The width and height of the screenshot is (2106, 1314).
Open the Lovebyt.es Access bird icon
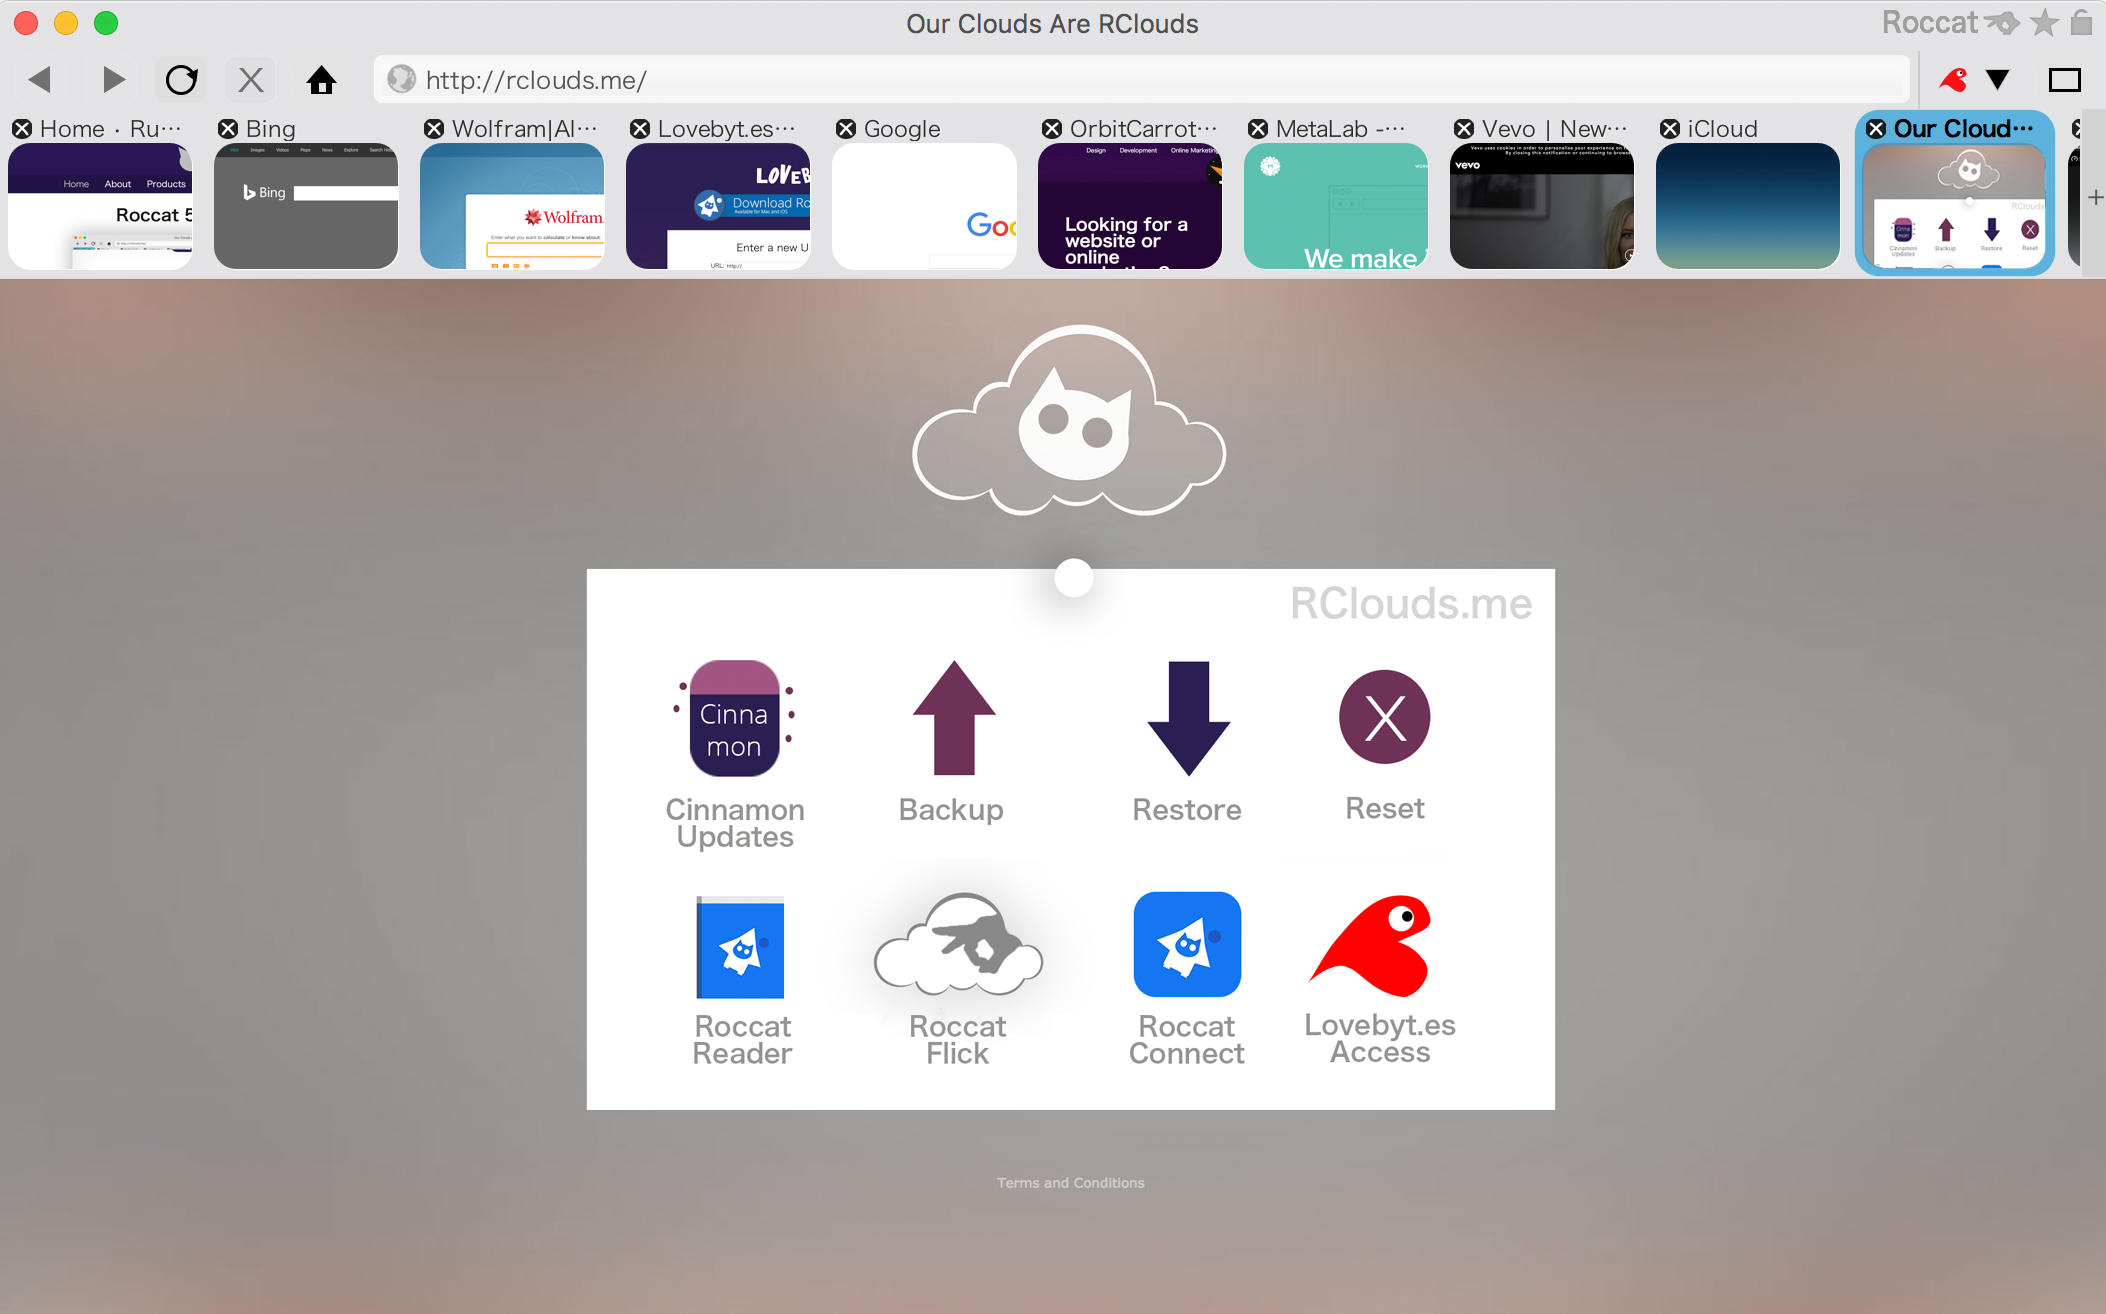(x=1371, y=945)
